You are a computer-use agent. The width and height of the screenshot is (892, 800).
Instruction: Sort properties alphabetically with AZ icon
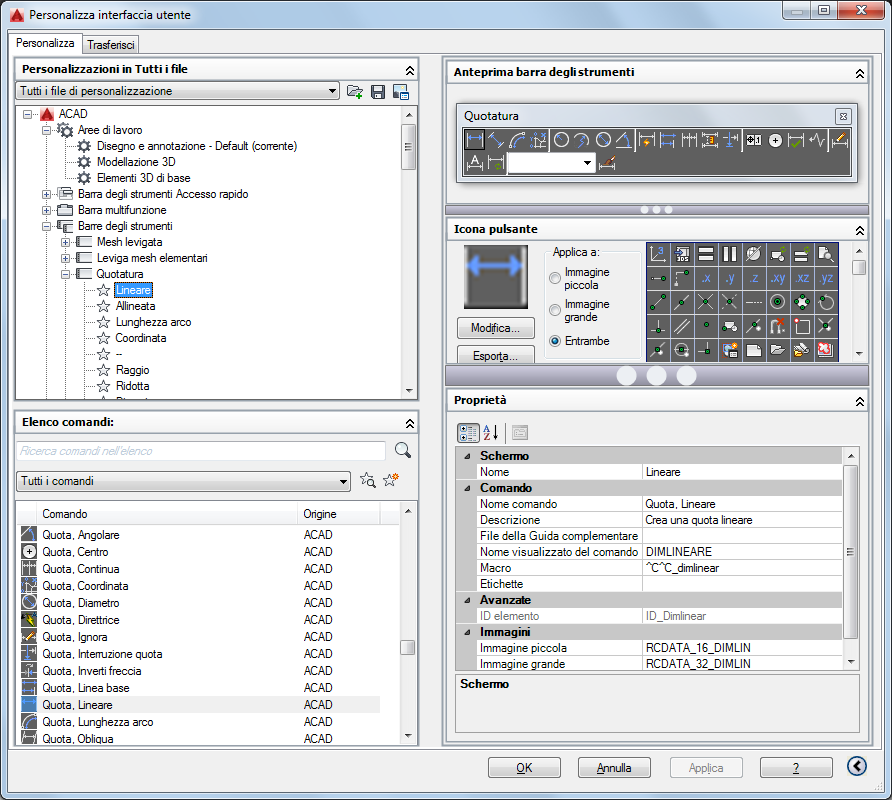tap(490, 432)
